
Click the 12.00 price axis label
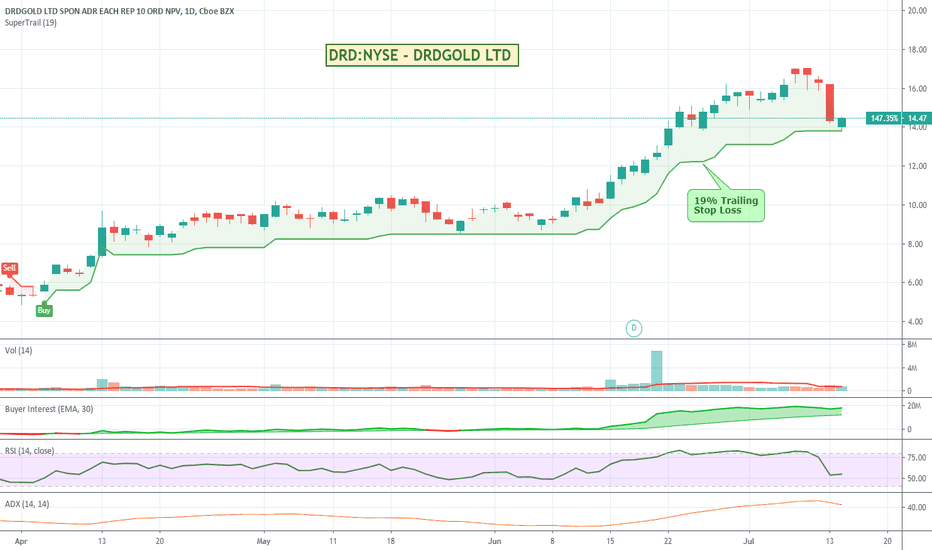point(917,166)
